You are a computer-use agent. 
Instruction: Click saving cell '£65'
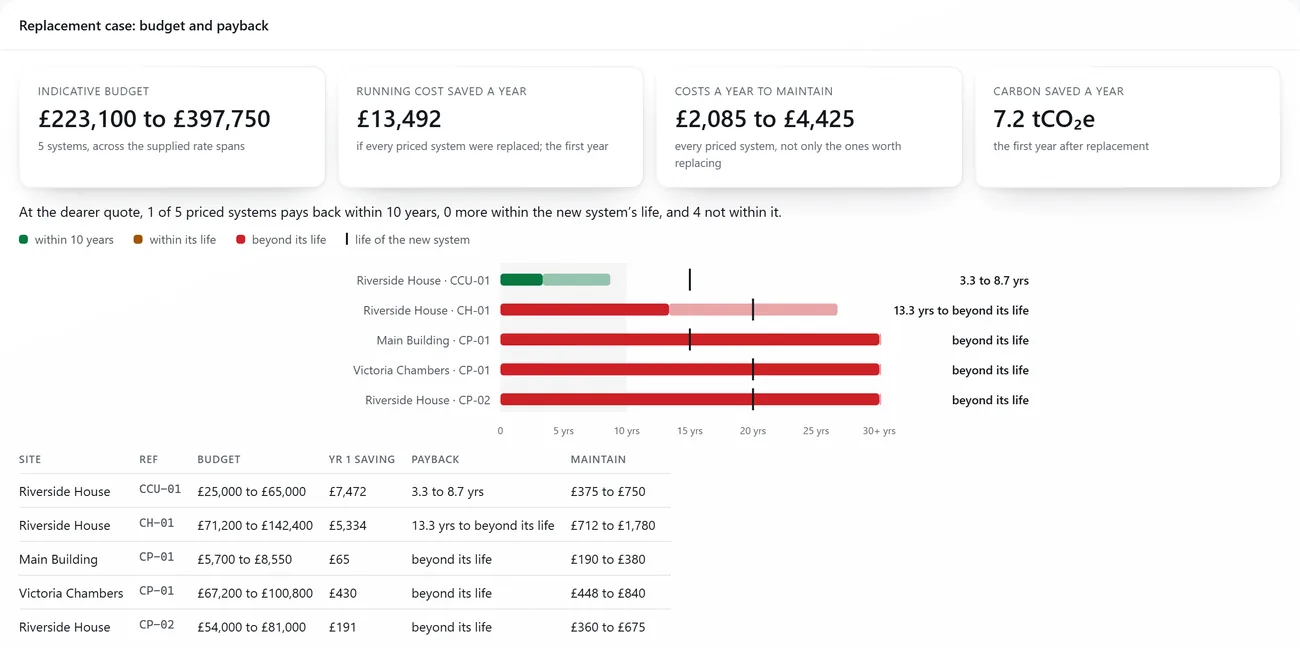point(340,560)
